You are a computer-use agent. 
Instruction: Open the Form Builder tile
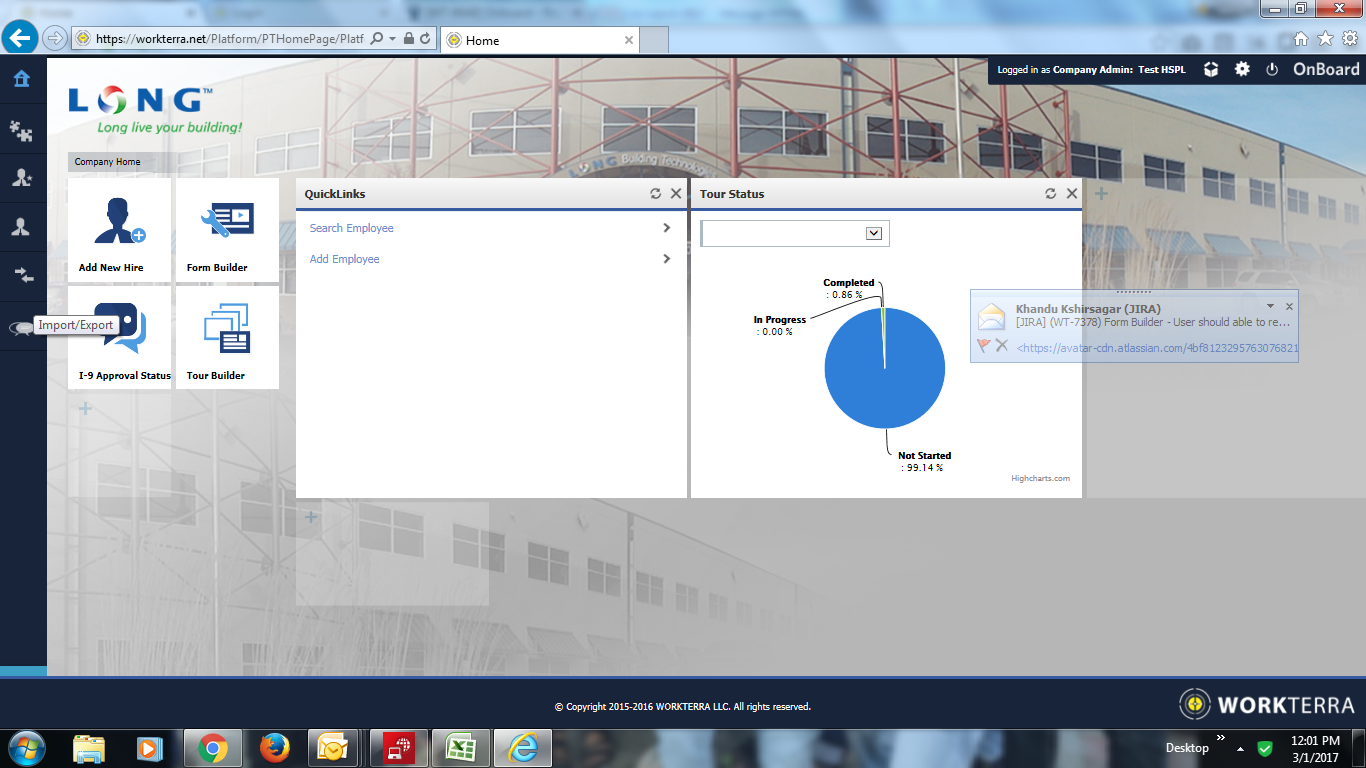point(226,228)
